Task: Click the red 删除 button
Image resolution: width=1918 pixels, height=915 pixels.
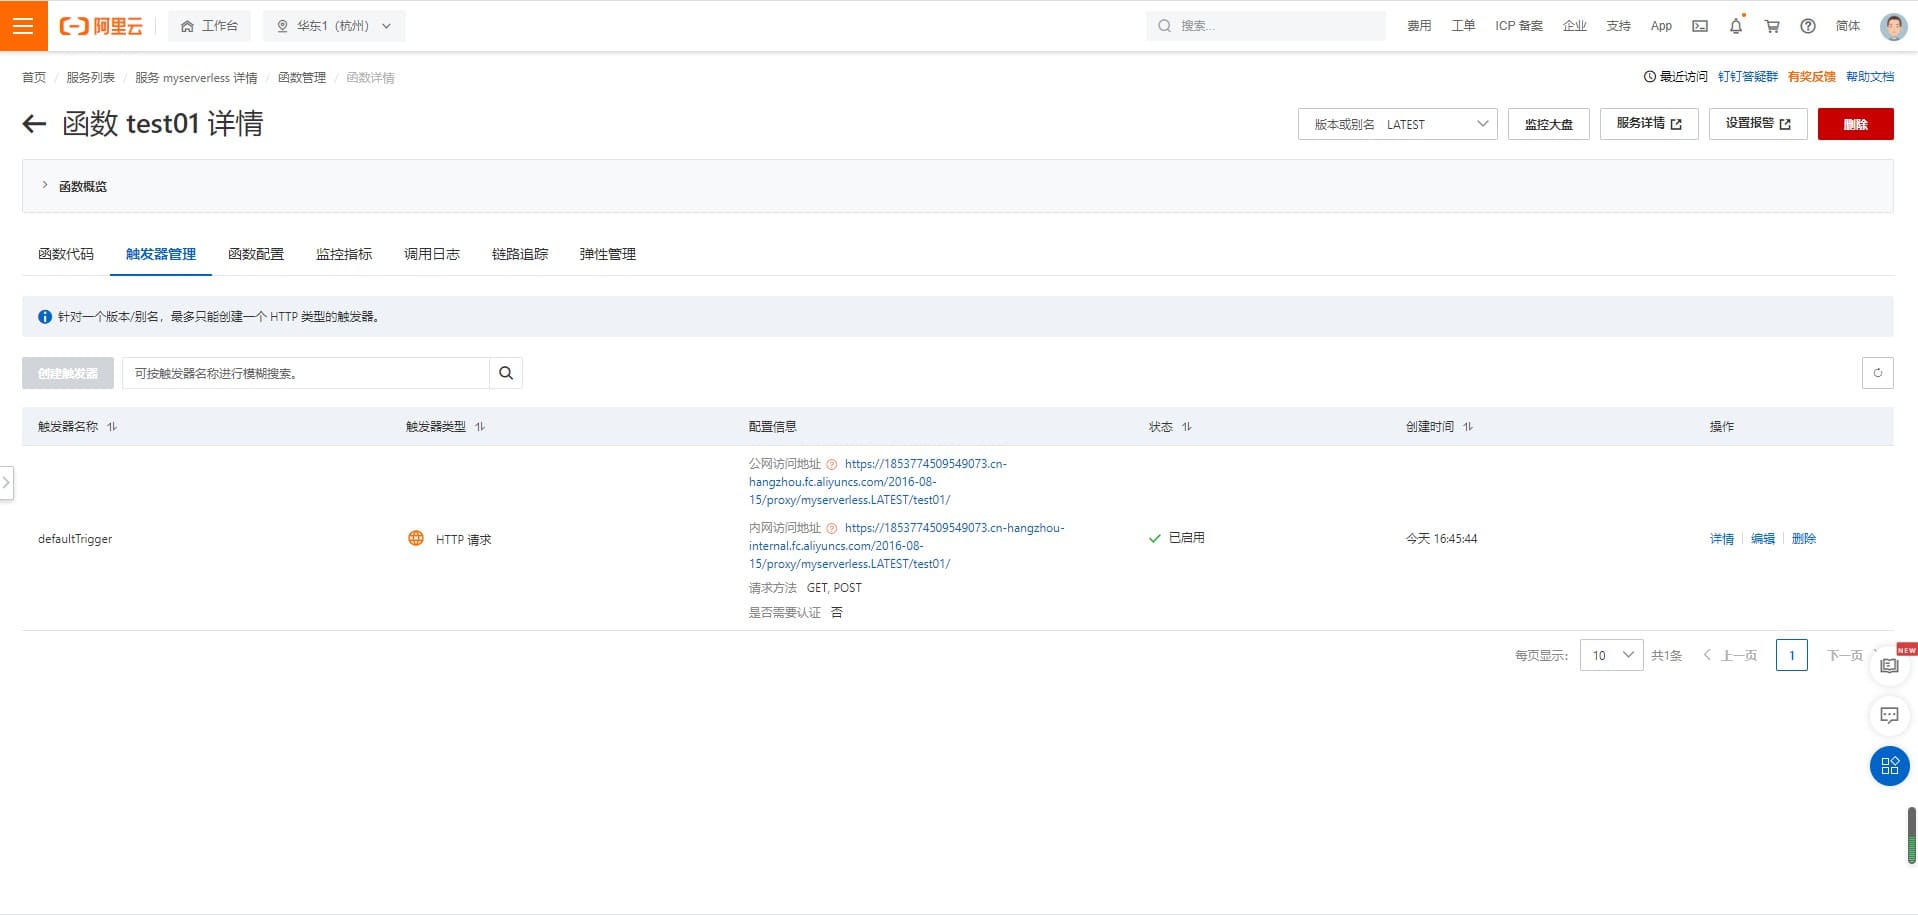Action: point(1855,124)
